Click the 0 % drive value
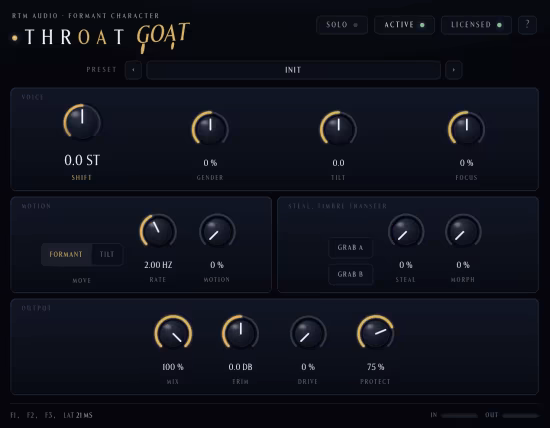 [x=308, y=367]
